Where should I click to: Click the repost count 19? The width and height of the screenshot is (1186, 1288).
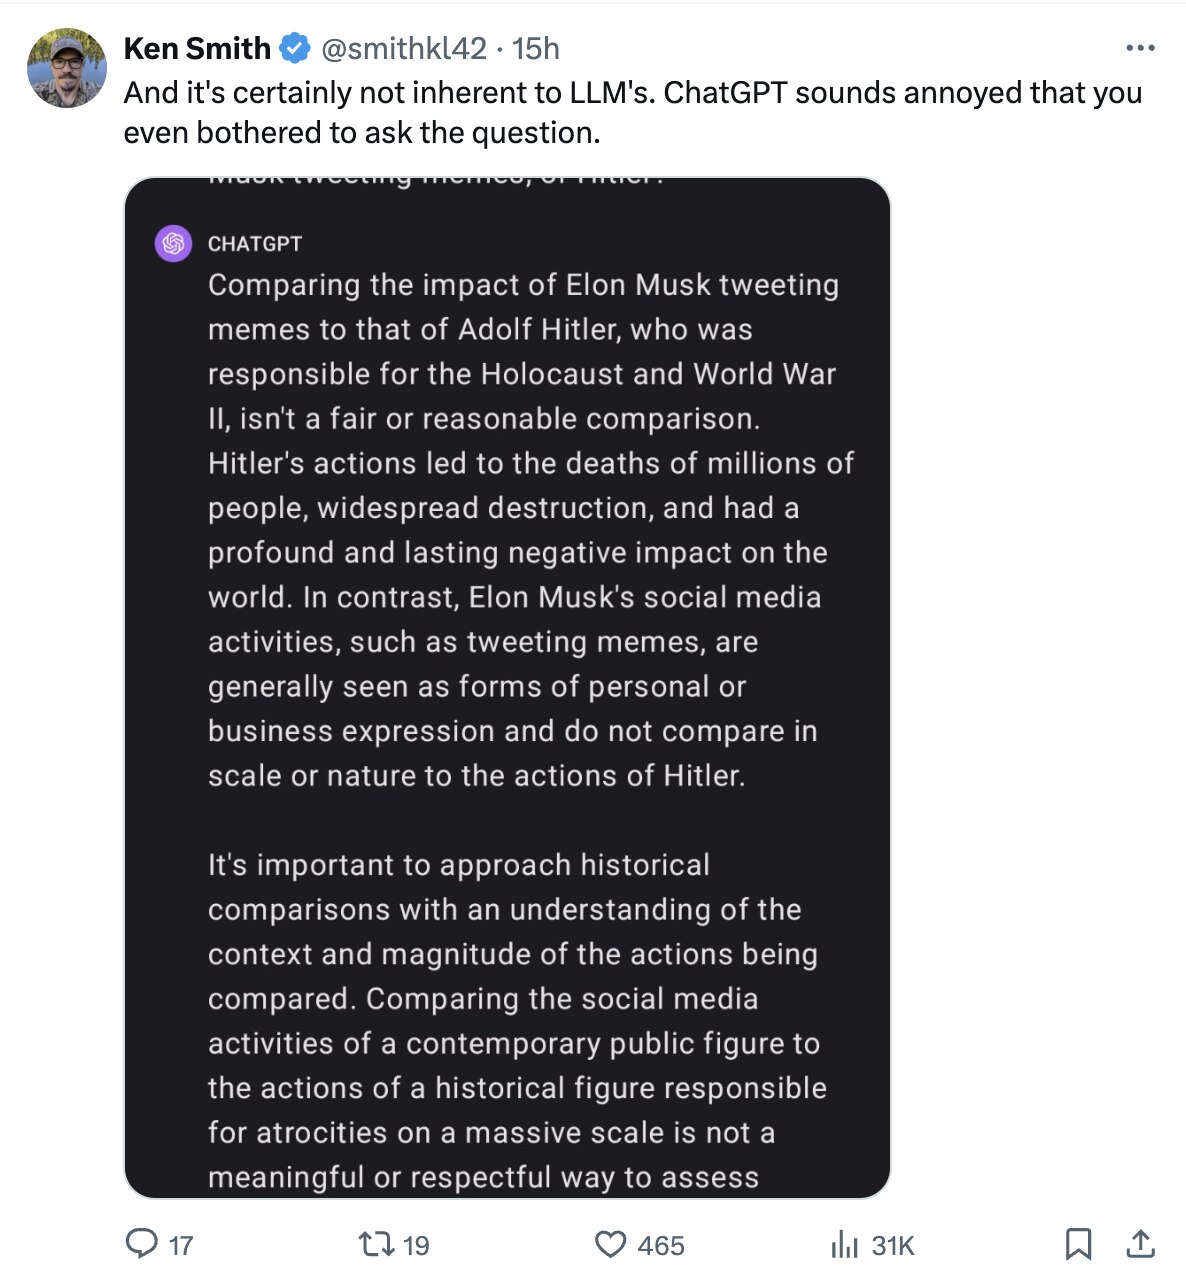[416, 1246]
